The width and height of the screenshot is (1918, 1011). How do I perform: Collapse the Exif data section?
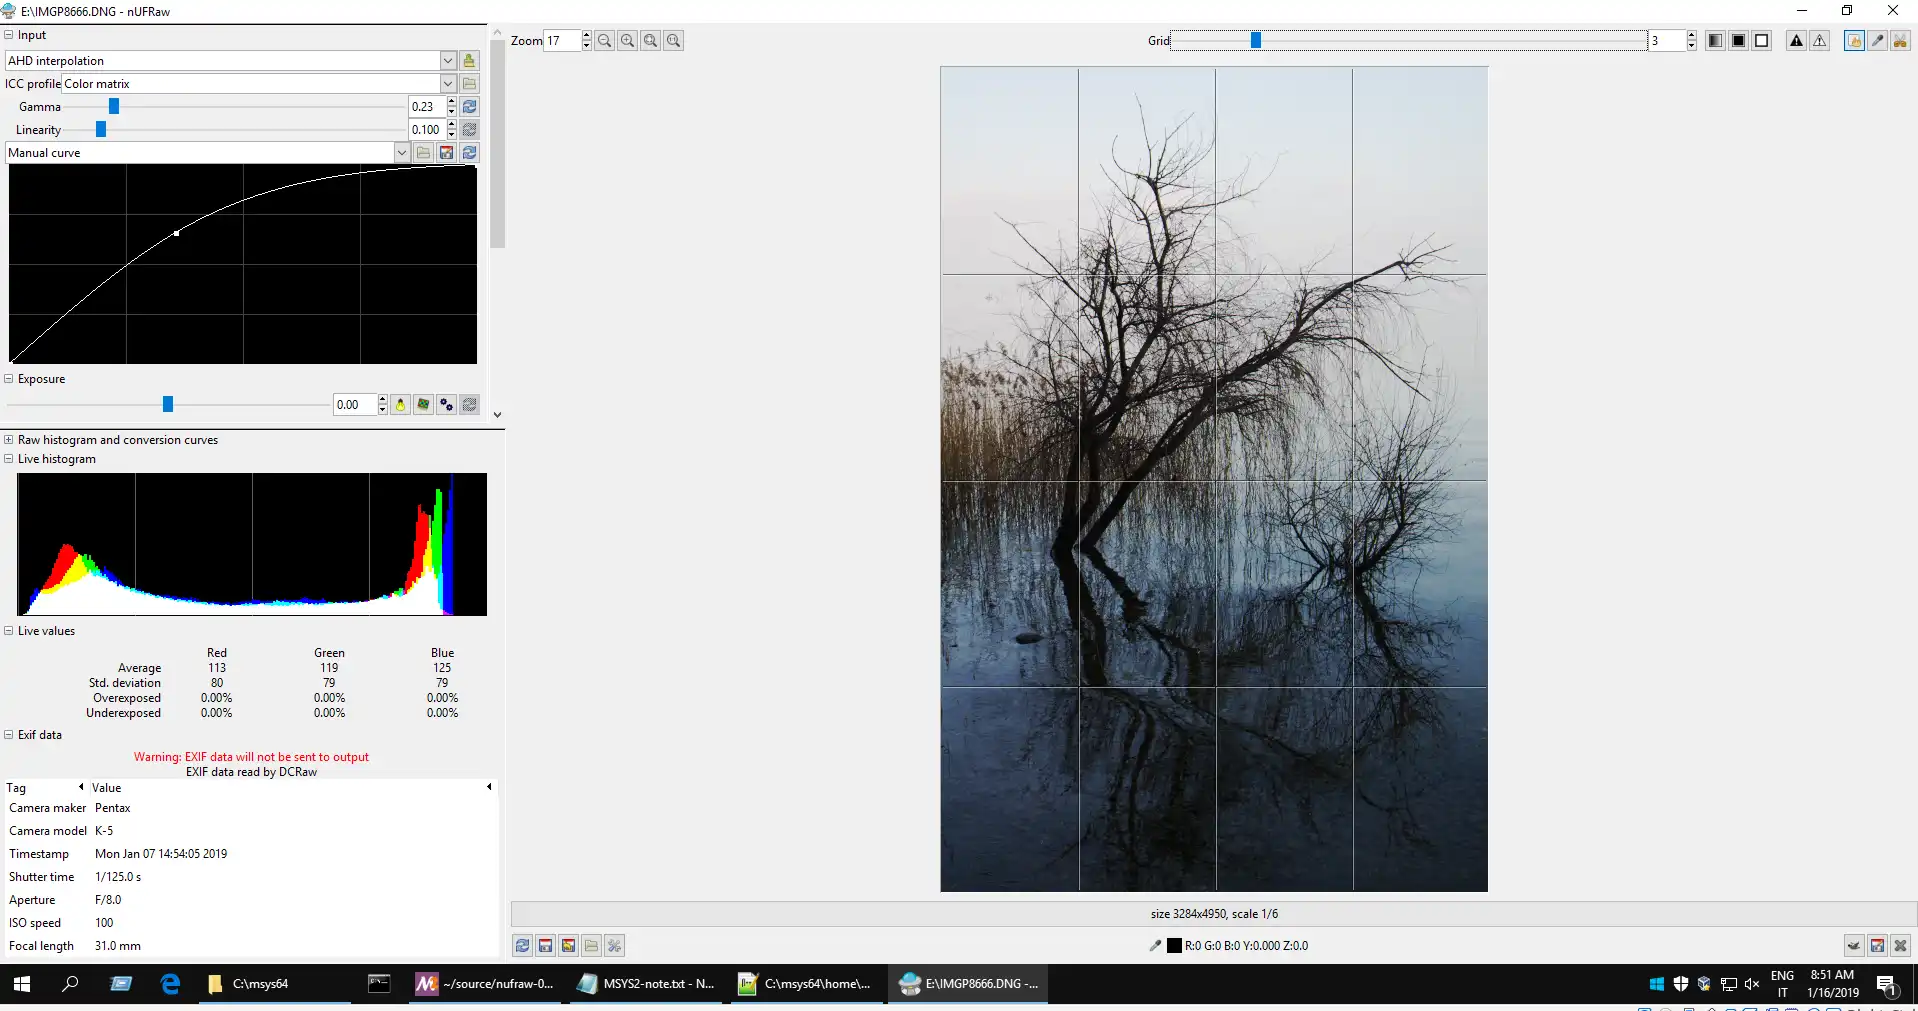point(9,735)
